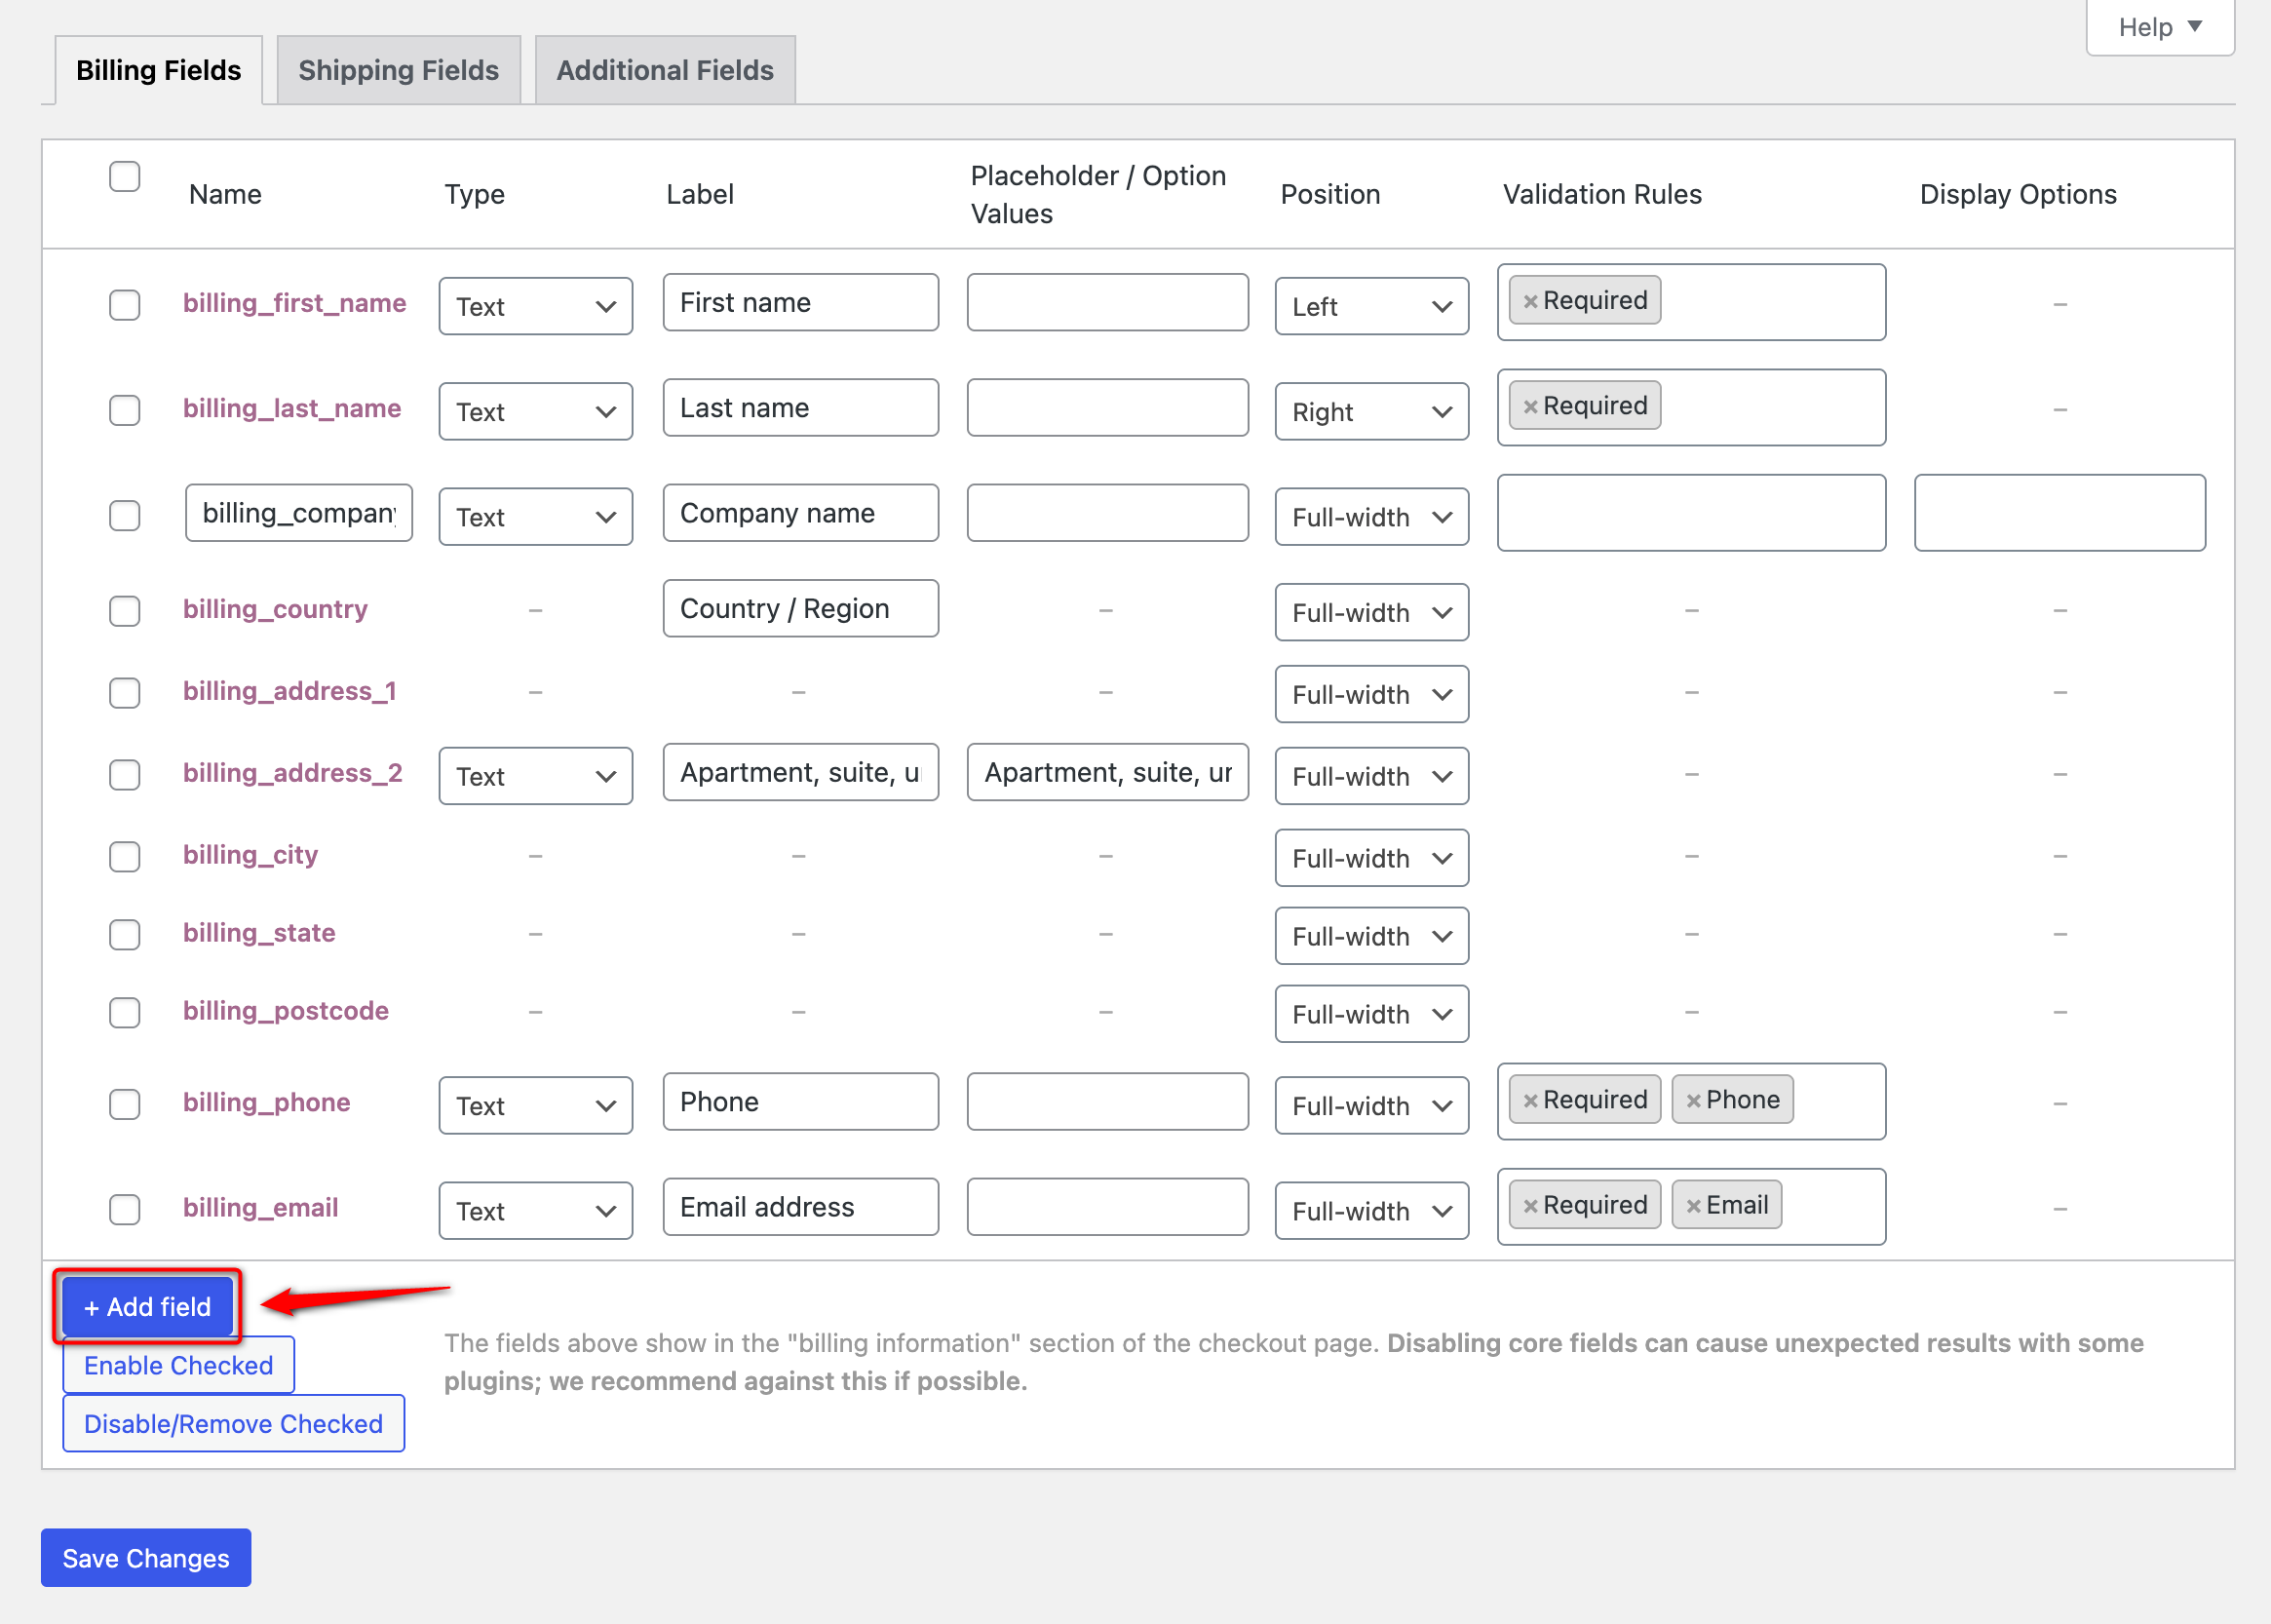Switch to the Additional Fields tab
The width and height of the screenshot is (2271, 1624).
tap(664, 69)
